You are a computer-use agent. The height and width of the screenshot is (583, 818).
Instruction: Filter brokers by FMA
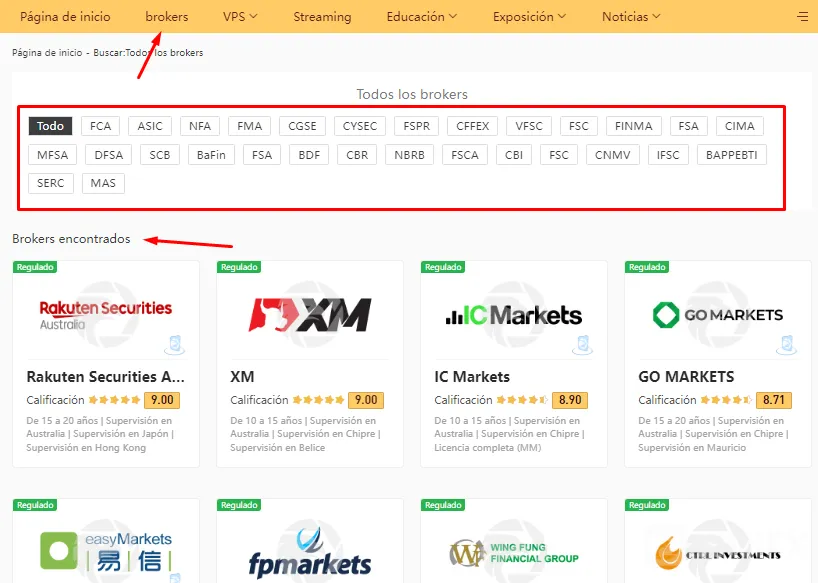[x=249, y=126]
